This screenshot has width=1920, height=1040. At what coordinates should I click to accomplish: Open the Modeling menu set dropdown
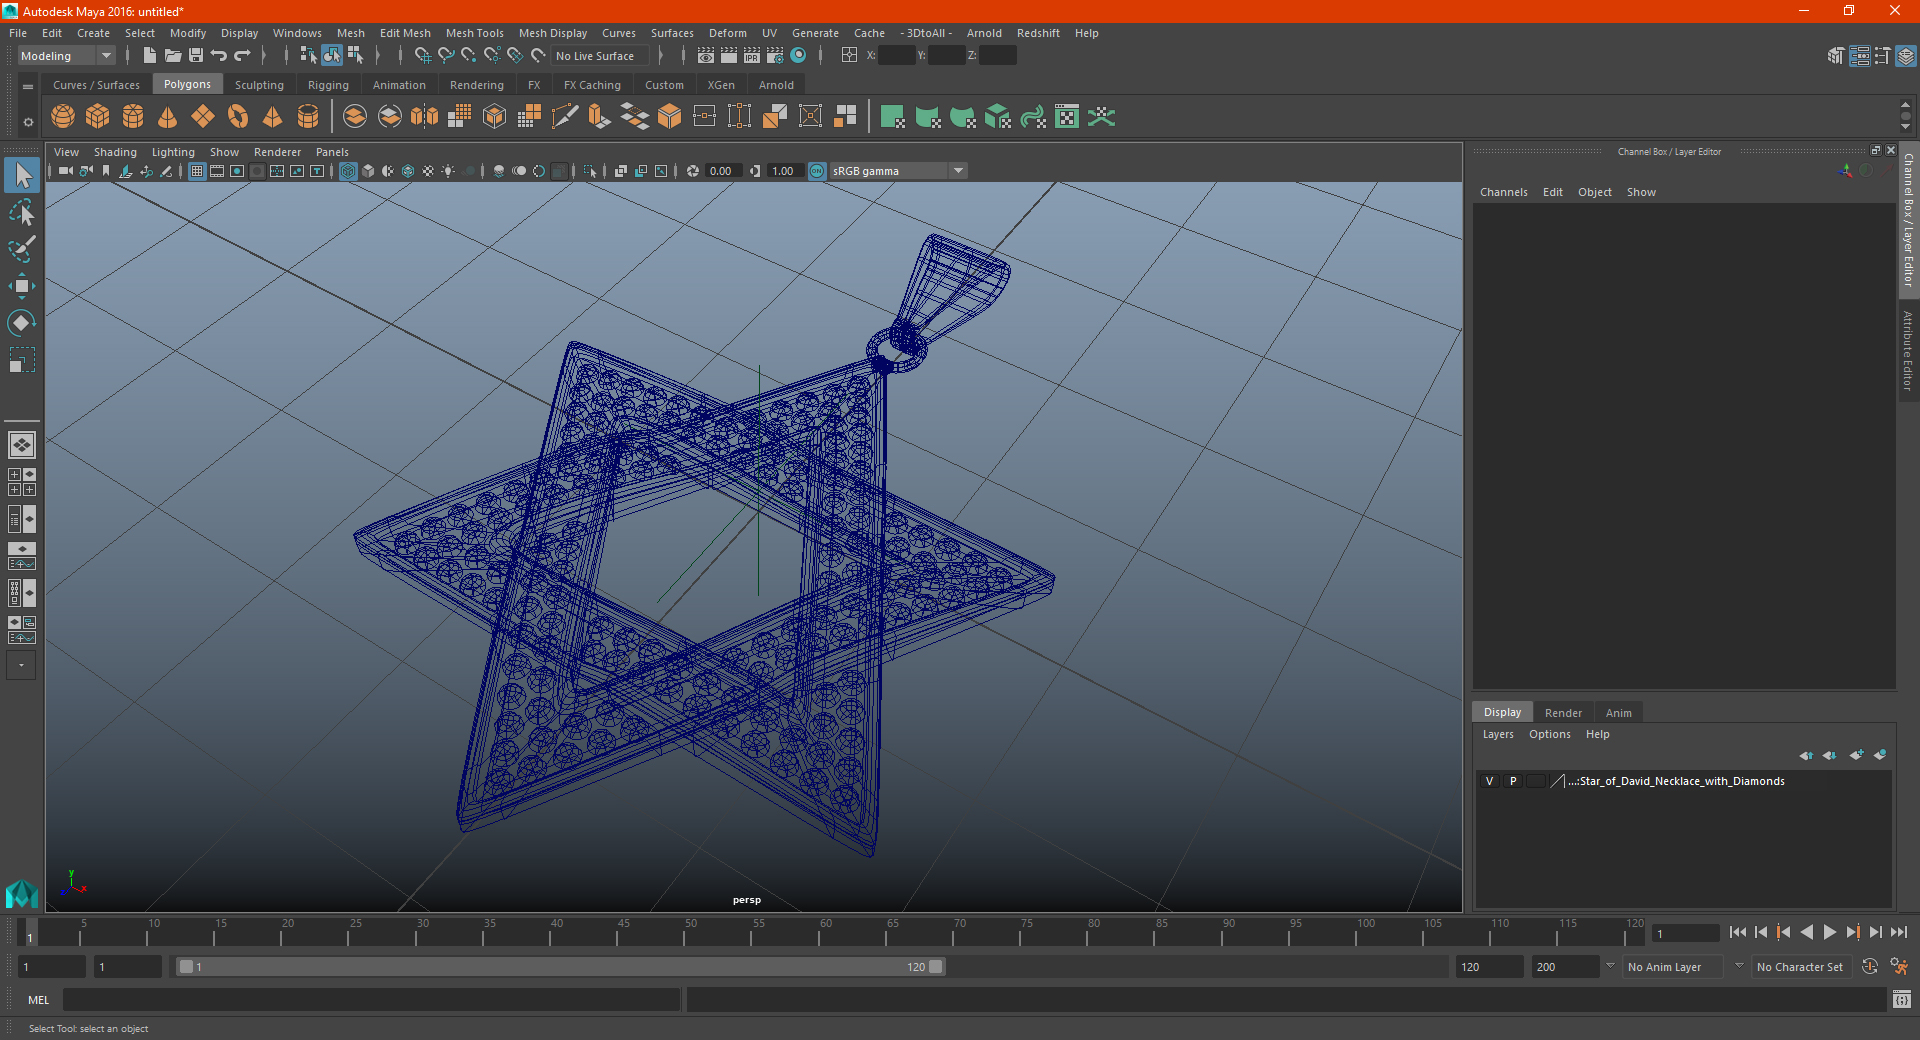click(66, 56)
